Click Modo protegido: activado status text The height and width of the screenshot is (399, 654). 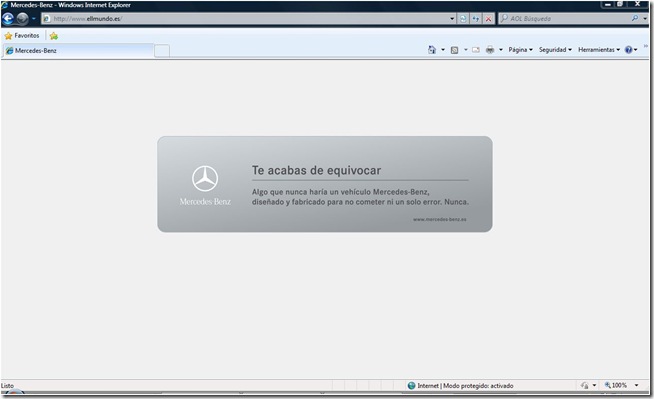click(478, 386)
